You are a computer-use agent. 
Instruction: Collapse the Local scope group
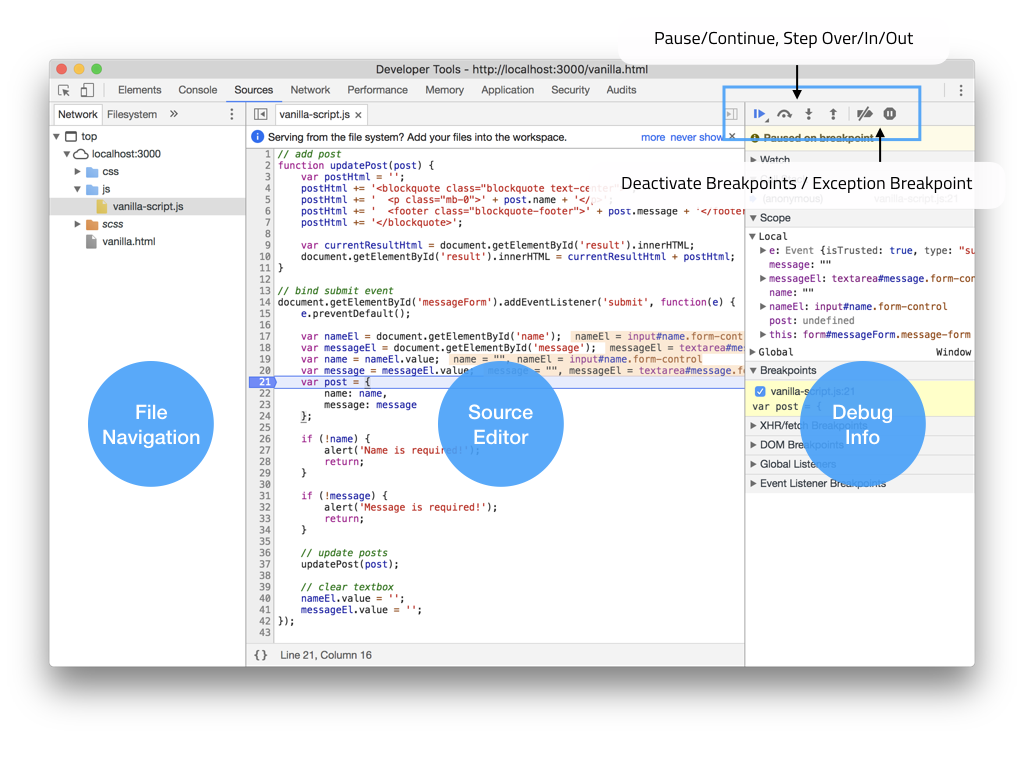[x=753, y=236]
